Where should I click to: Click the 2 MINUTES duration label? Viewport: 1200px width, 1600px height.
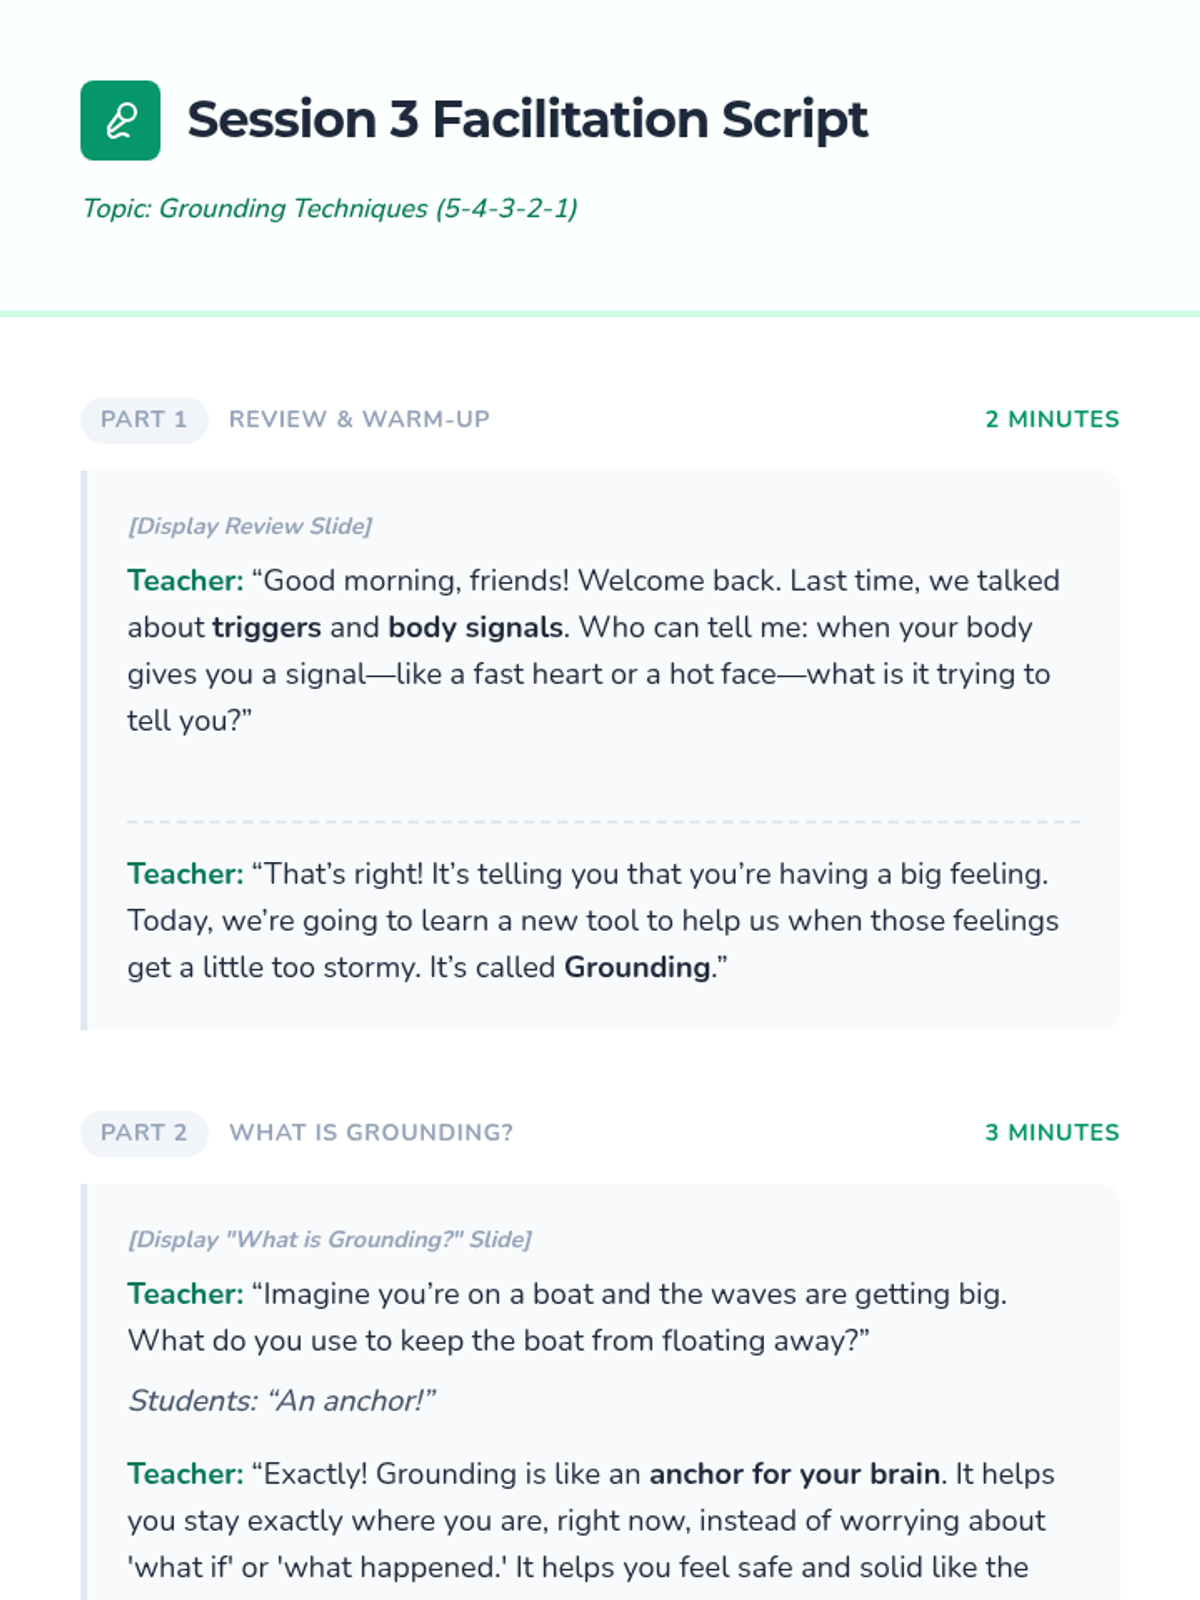[x=1052, y=420]
